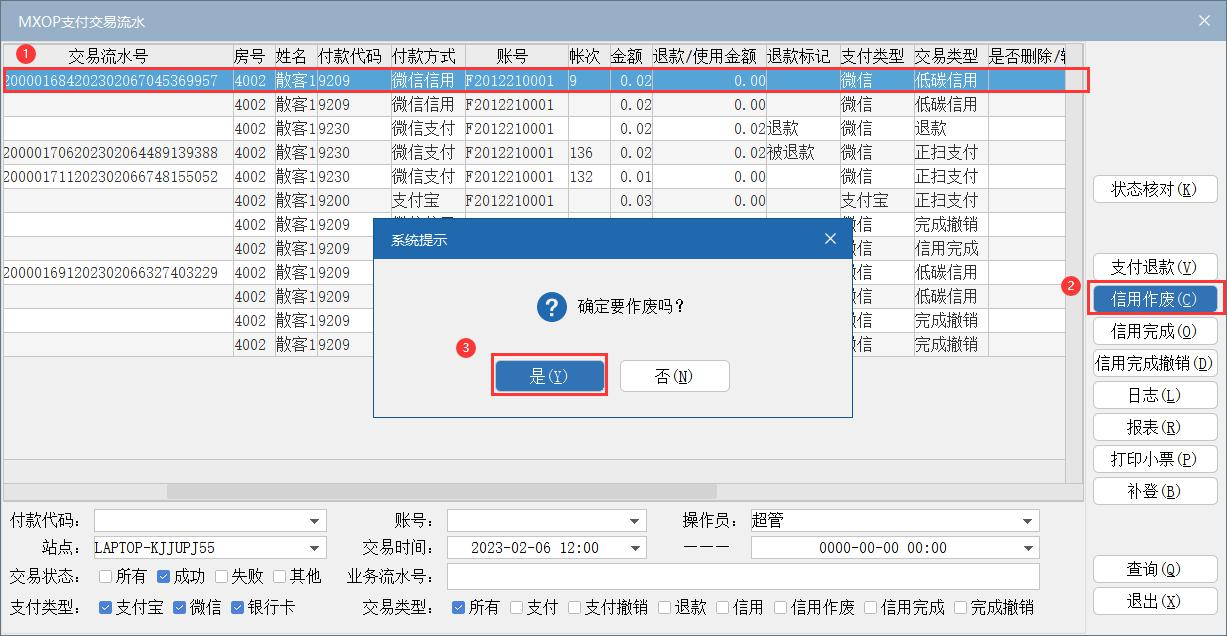1227x636 pixels.
Task: Close the MXOP支付交易流水 window
Action: pos(1204,20)
